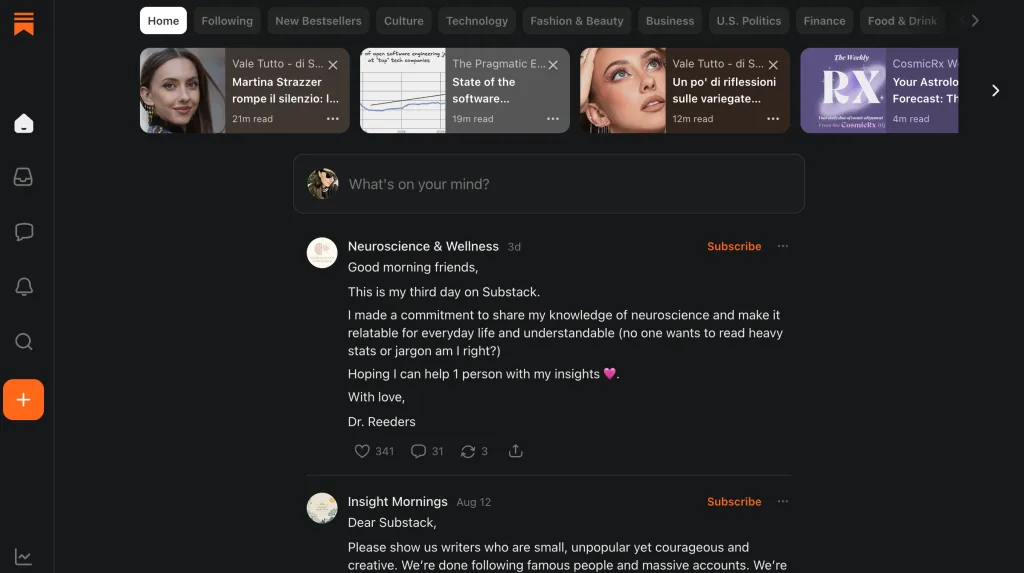The width and height of the screenshot is (1024, 573).
Task: Open Neuroscience & Wellness avatar
Action: (x=322, y=253)
